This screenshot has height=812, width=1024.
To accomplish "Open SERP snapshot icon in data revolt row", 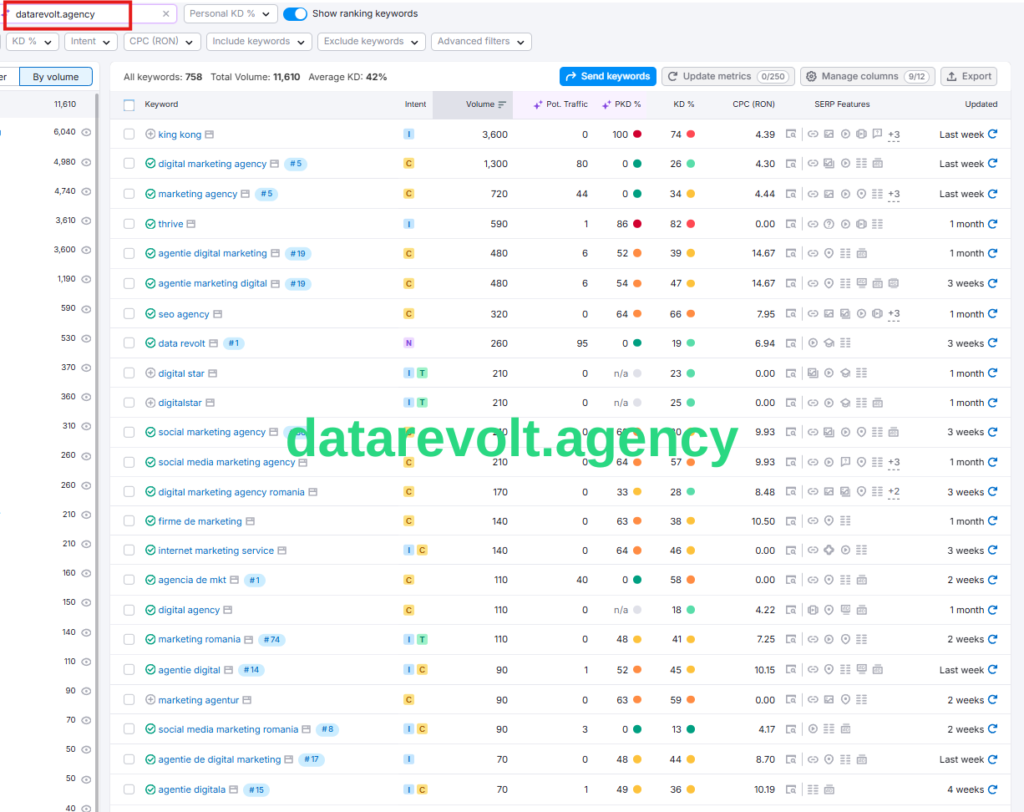I will pyautogui.click(x=790, y=343).
